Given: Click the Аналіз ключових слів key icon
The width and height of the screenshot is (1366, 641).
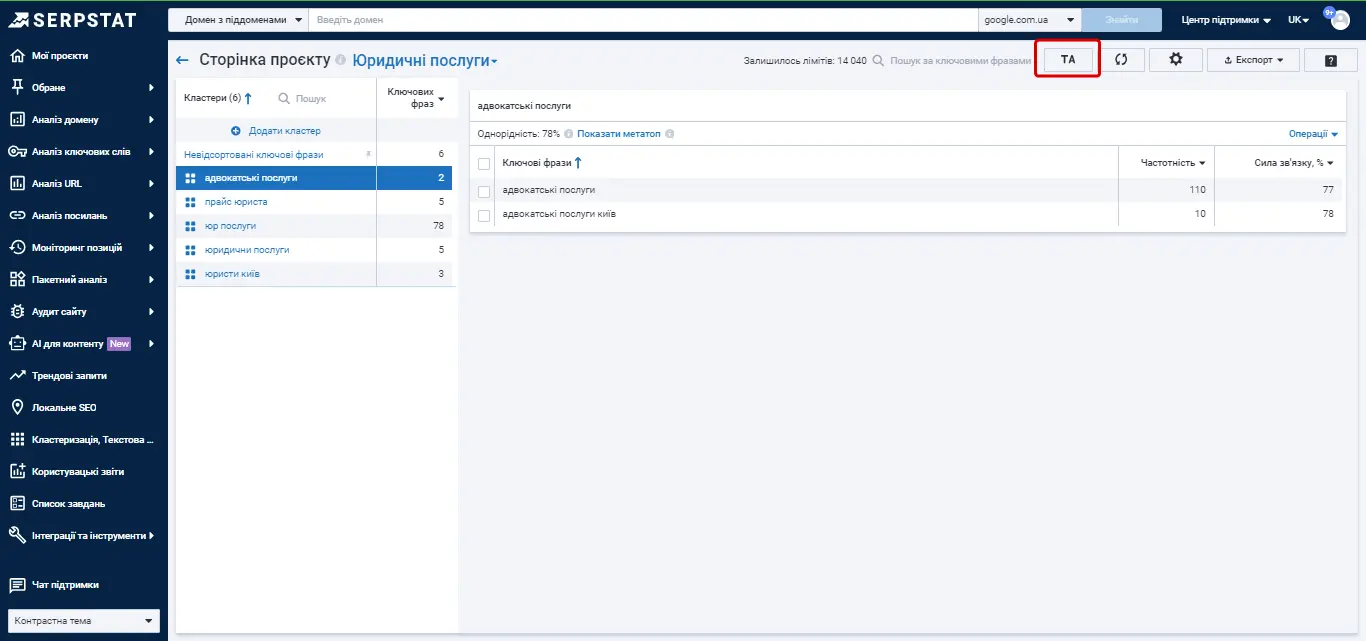Looking at the screenshot, I should point(17,152).
